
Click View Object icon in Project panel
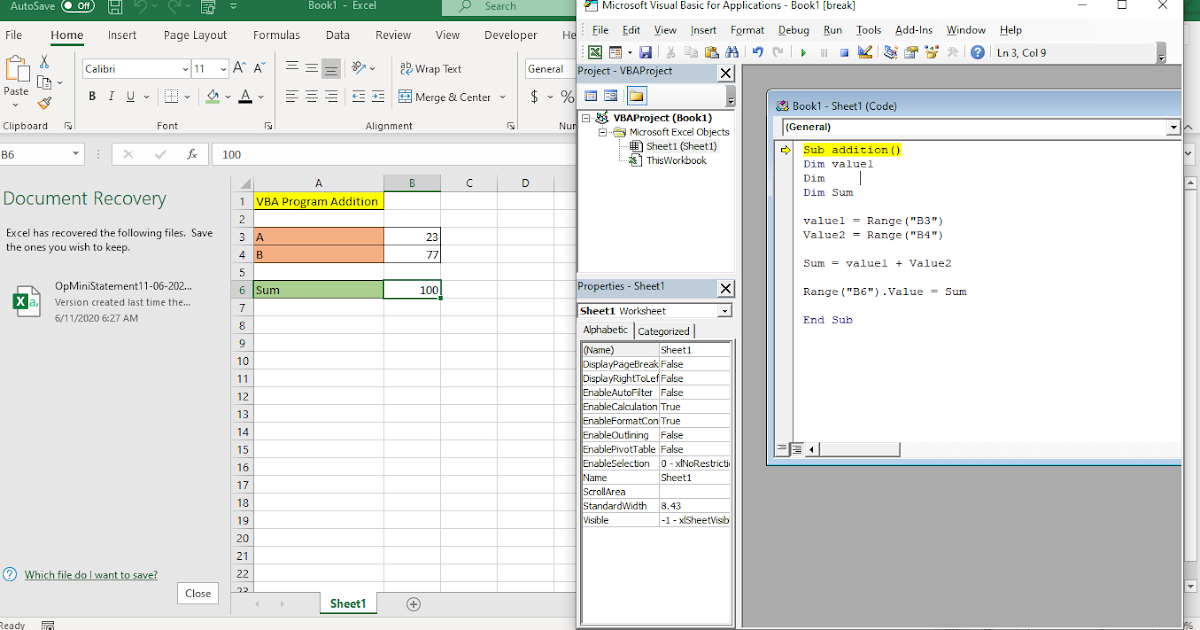[x=610, y=96]
